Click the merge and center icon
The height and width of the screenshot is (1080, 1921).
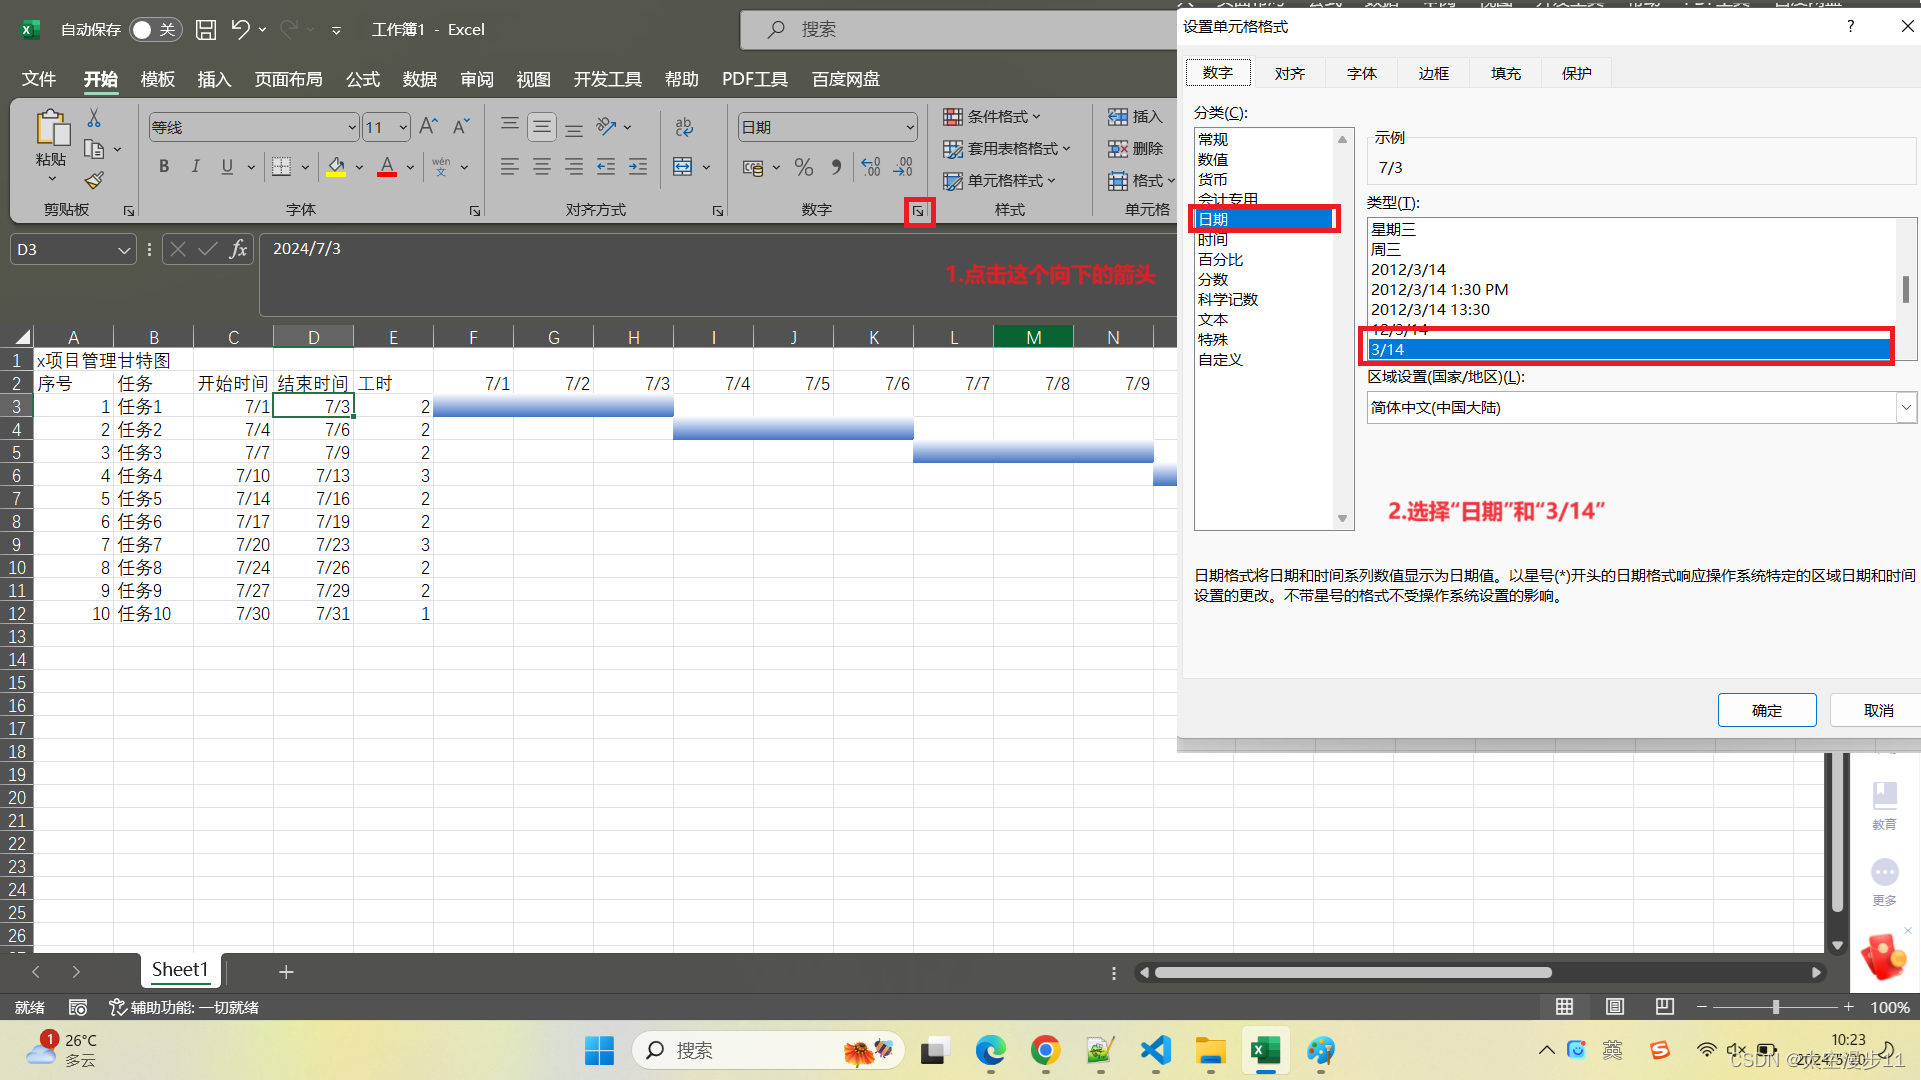(x=683, y=167)
